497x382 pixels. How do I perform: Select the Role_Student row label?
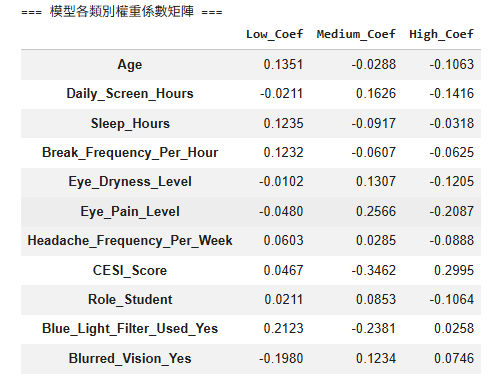(130, 299)
